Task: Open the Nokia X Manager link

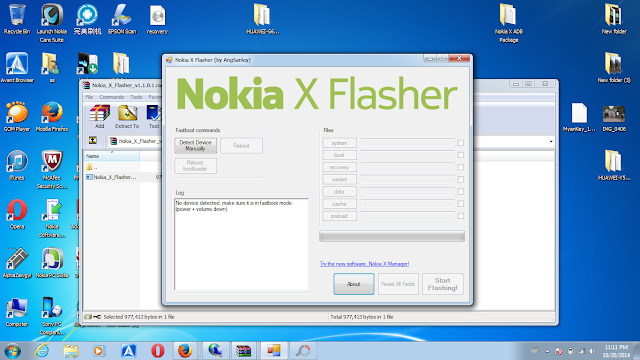Action: pos(364,264)
